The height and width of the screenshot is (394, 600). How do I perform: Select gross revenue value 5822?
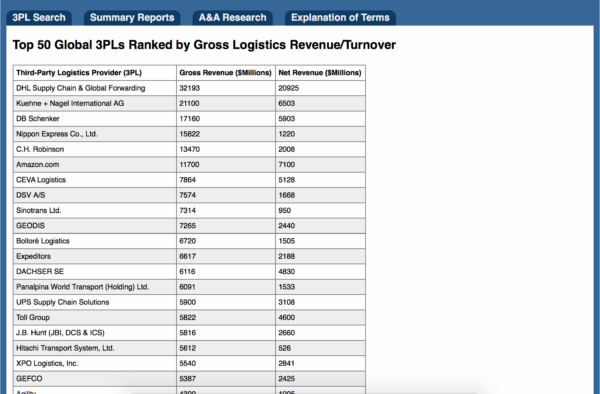pyautogui.click(x=188, y=317)
